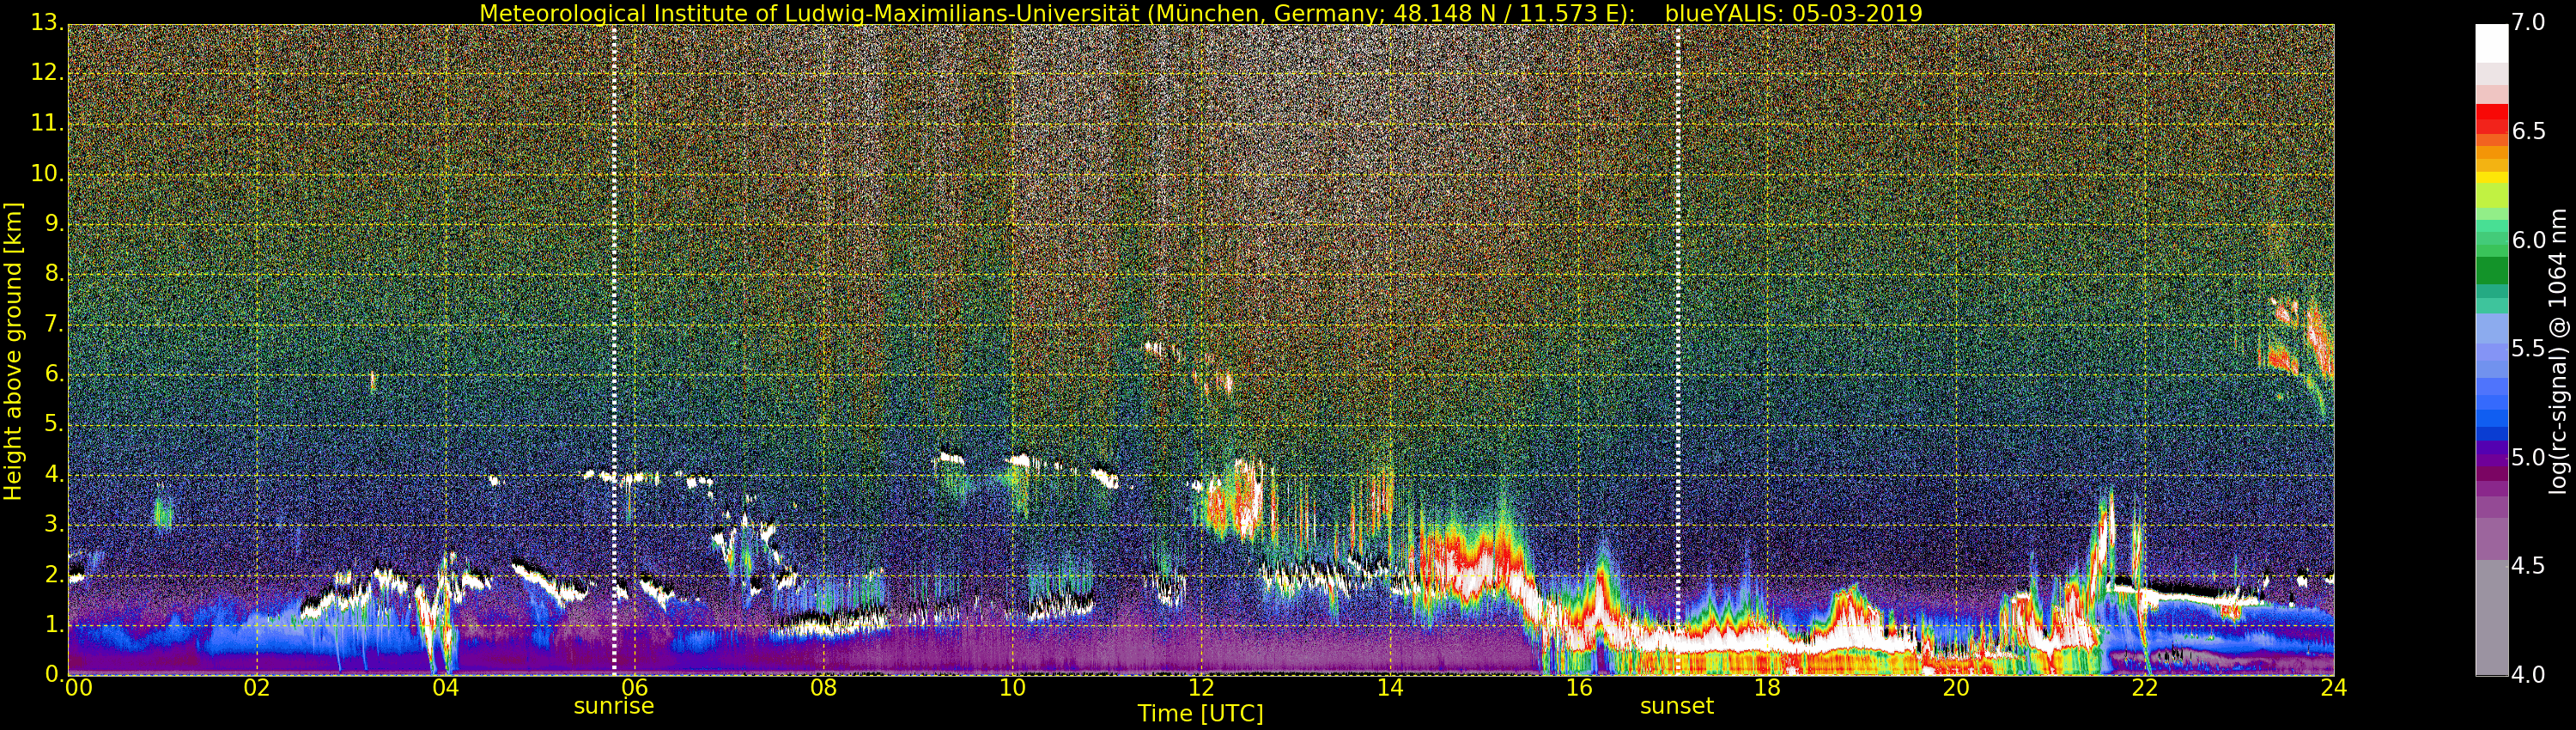The image size is (2576, 730).
Task: Click the '12' time axis tick label
Action: click(x=1201, y=687)
